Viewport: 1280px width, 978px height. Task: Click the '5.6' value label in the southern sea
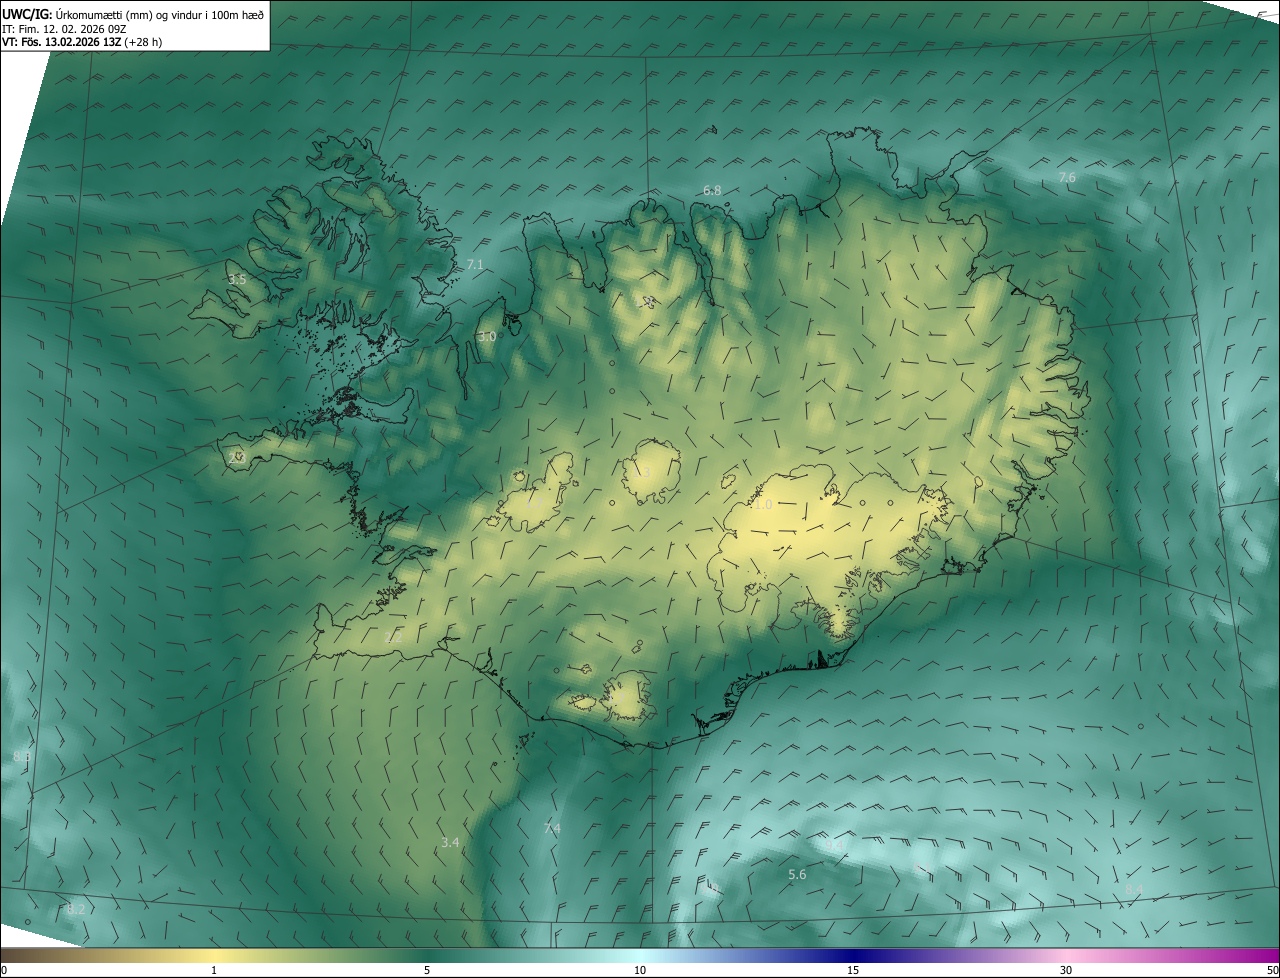[x=797, y=875]
